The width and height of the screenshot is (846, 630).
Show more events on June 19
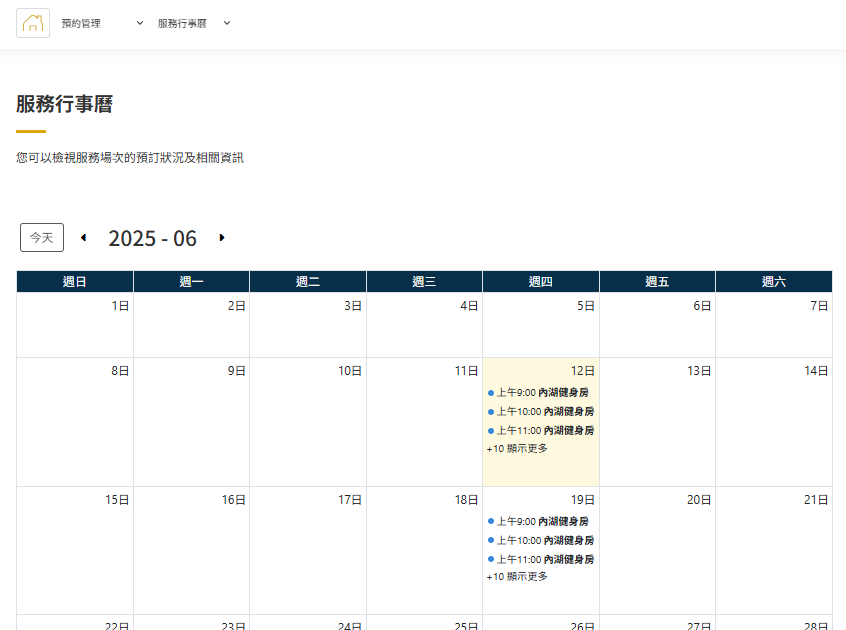pos(517,577)
